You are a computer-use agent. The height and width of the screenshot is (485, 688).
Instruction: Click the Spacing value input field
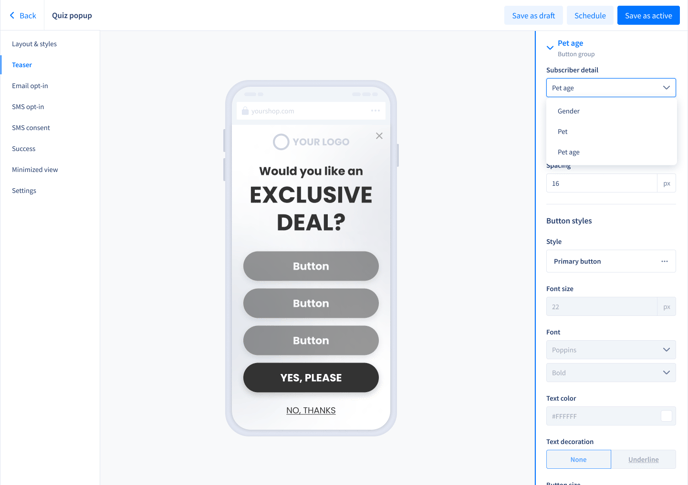click(x=602, y=183)
